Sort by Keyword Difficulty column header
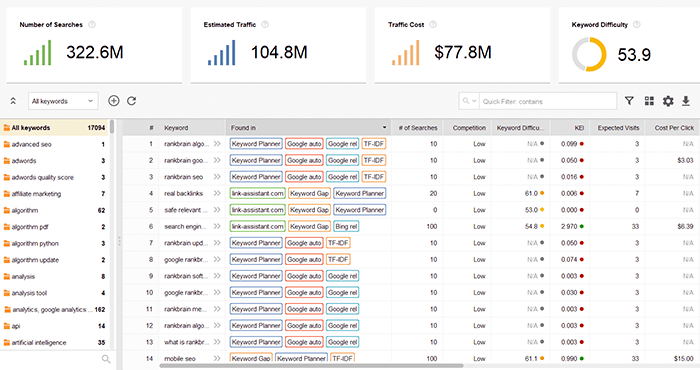This screenshot has width=700, height=370. click(x=521, y=128)
